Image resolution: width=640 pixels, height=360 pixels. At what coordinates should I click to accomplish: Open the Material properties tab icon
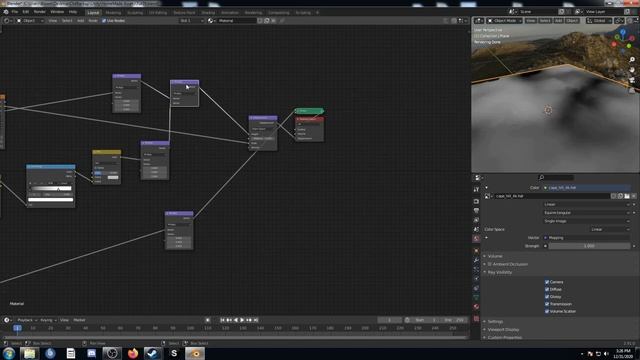476,307
